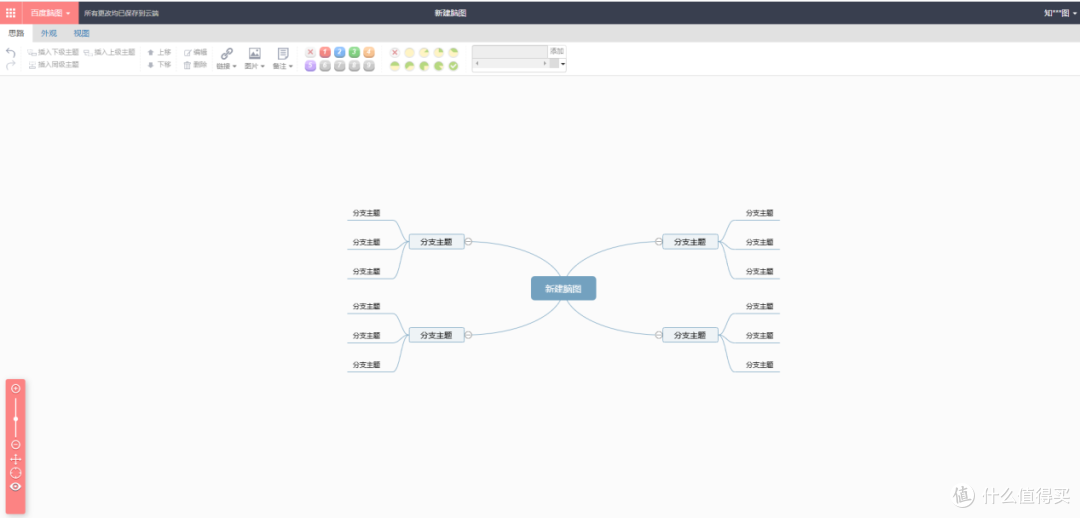
Task: Set priority 9 gray icon
Action: 369,66
